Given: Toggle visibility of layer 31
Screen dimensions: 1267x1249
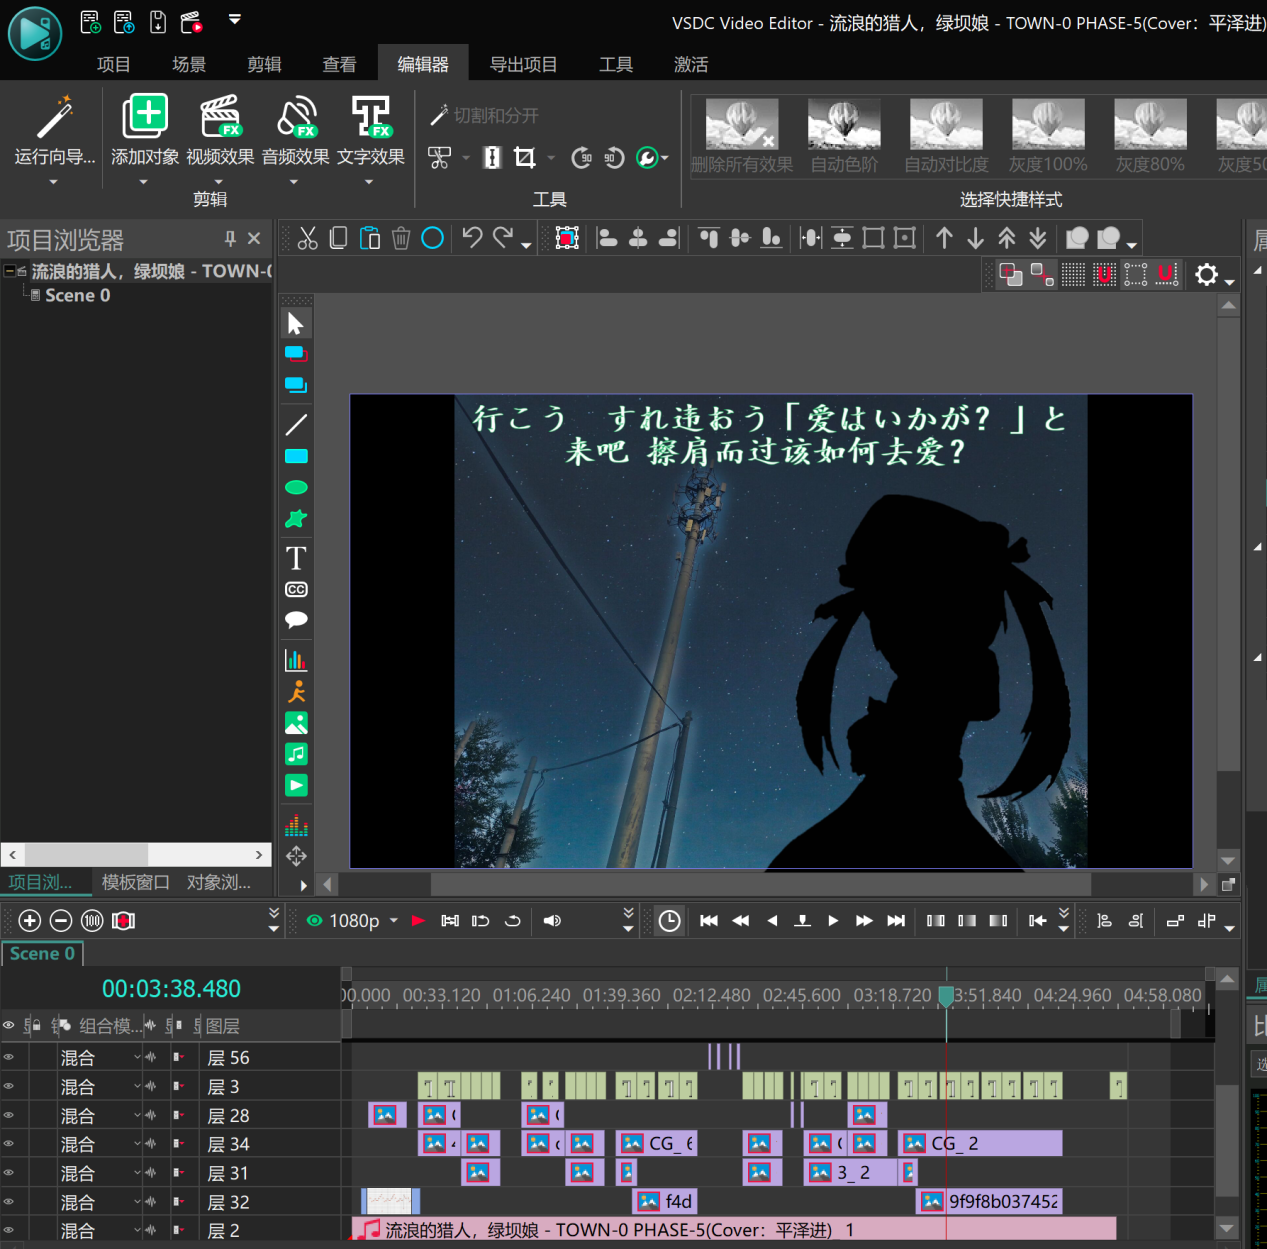Looking at the screenshot, I should tap(9, 1173).
